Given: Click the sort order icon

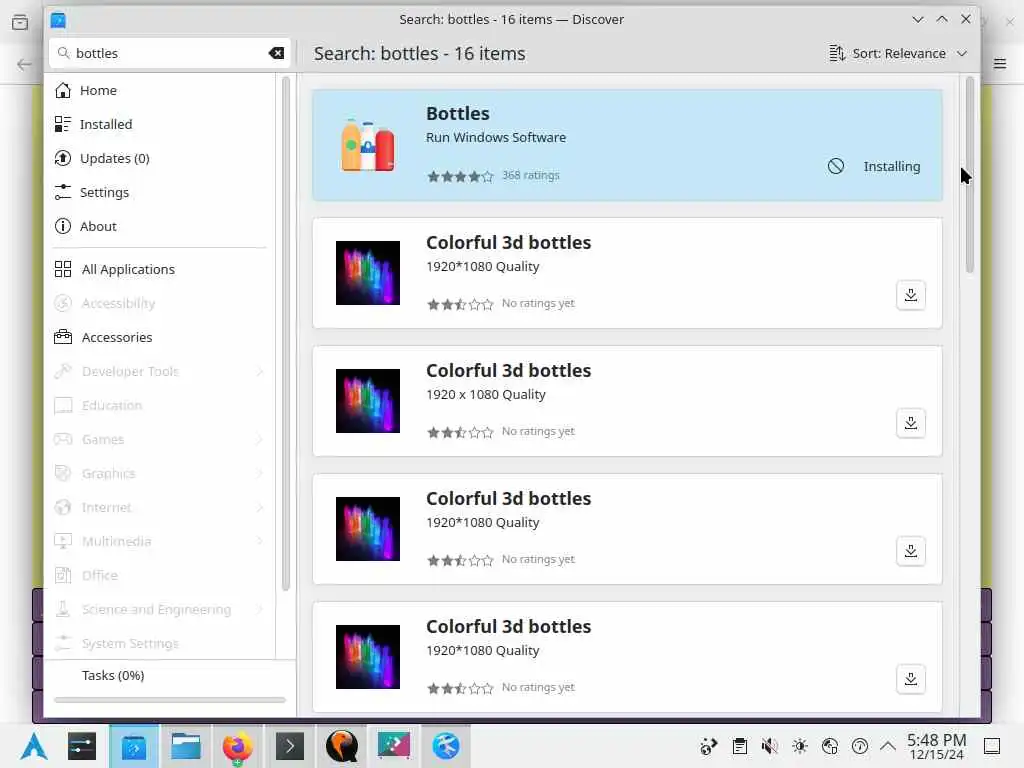Looking at the screenshot, I should (x=837, y=54).
